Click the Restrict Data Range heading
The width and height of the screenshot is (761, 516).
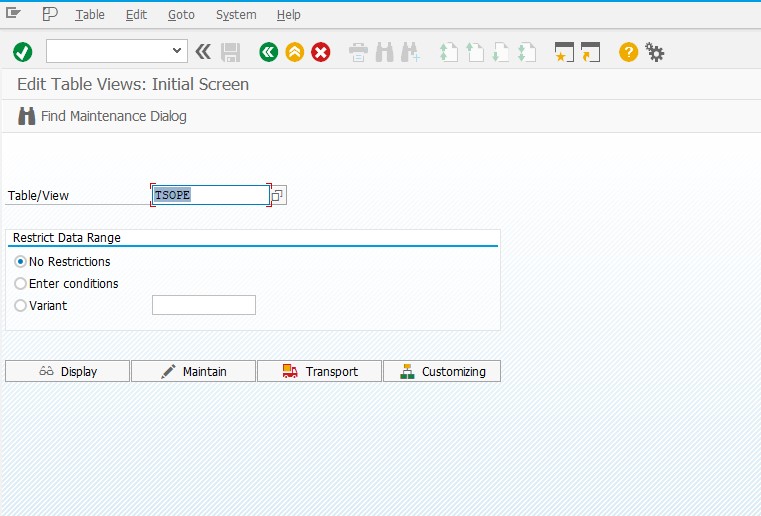click(x=66, y=238)
